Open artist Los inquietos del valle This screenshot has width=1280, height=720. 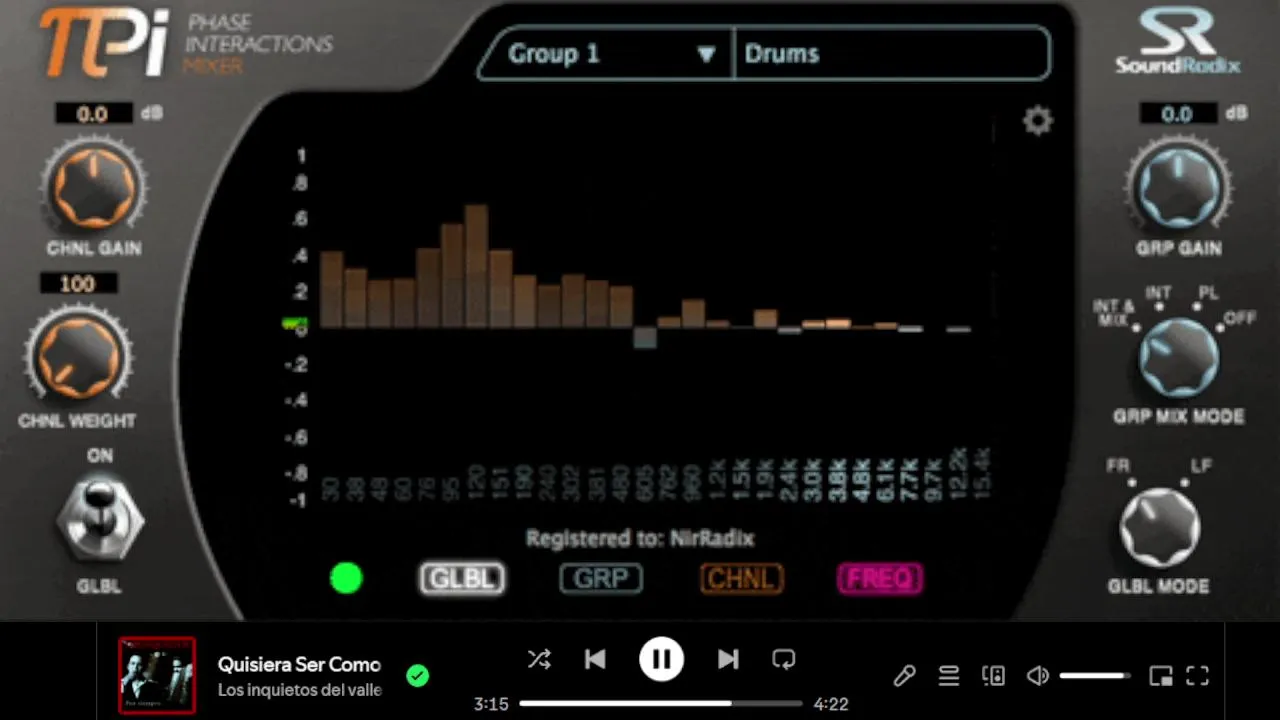click(x=299, y=690)
